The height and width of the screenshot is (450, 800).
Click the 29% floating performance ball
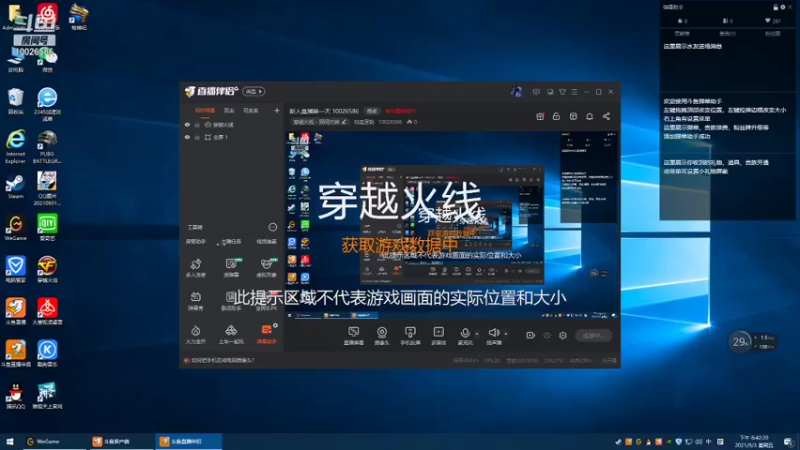click(x=740, y=342)
